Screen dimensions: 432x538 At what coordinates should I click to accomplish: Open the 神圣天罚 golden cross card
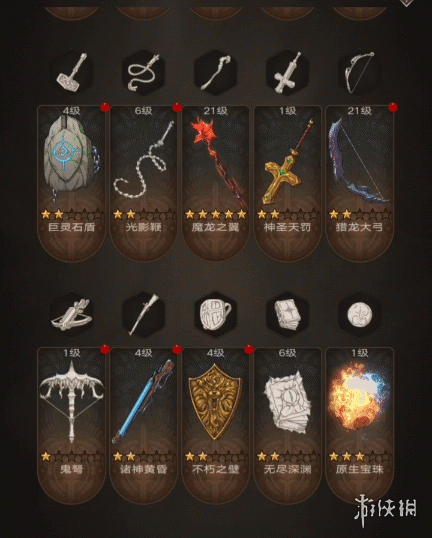tap(288, 183)
